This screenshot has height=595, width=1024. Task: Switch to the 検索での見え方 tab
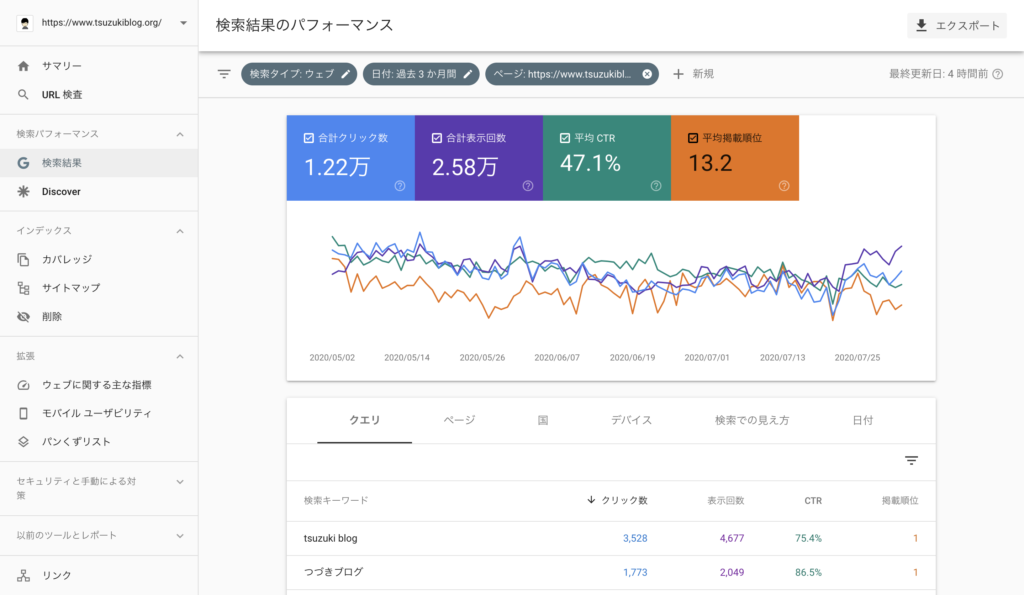point(752,420)
